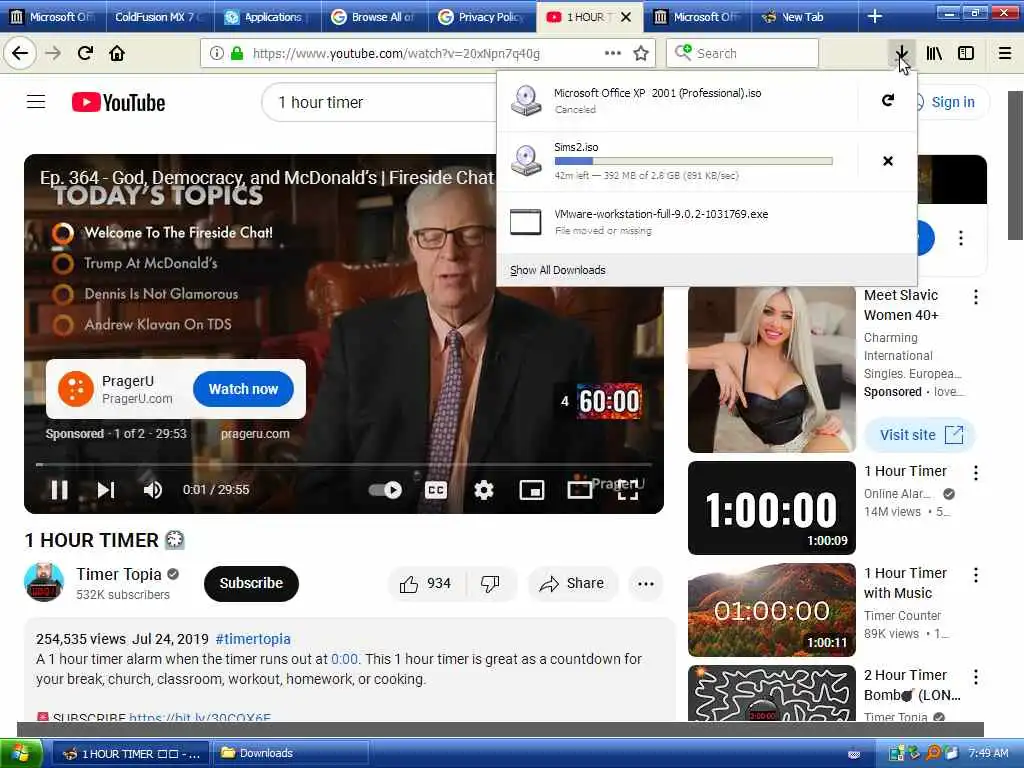Image resolution: width=1024 pixels, height=768 pixels.
Task: Go back with the browser back arrow
Action: pos(20,53)
